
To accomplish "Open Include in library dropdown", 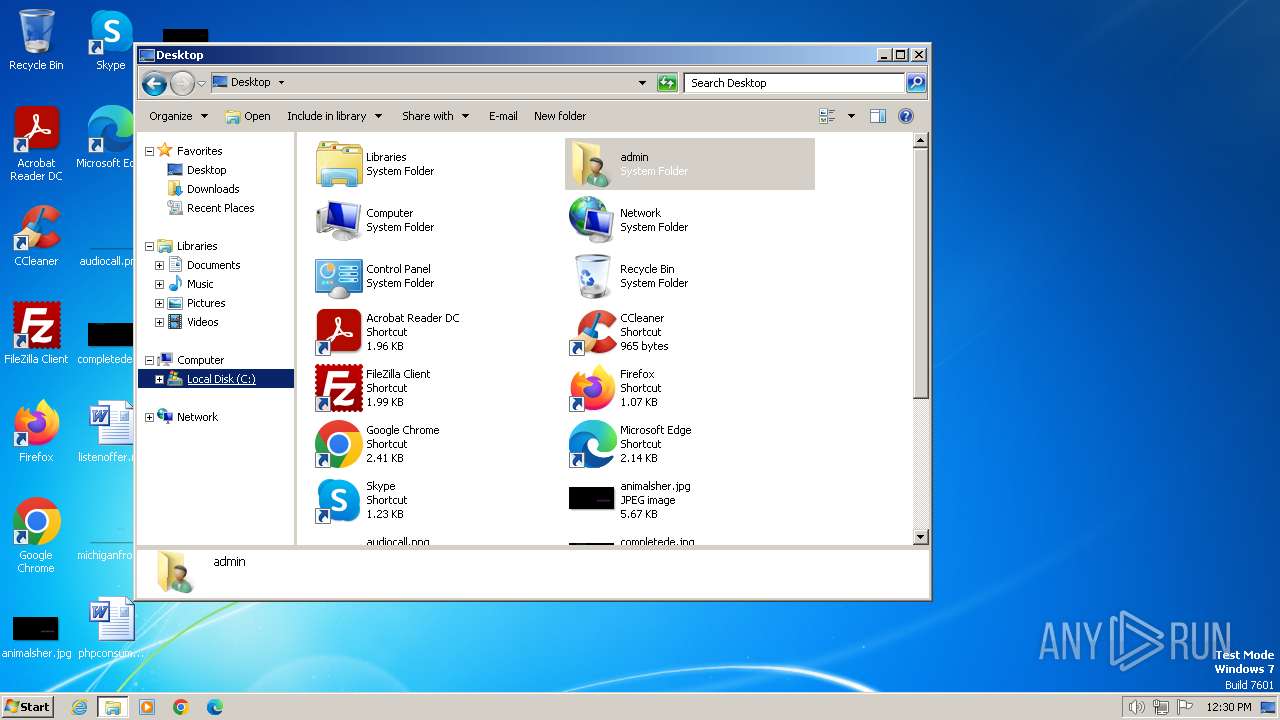I will (335, 116).
